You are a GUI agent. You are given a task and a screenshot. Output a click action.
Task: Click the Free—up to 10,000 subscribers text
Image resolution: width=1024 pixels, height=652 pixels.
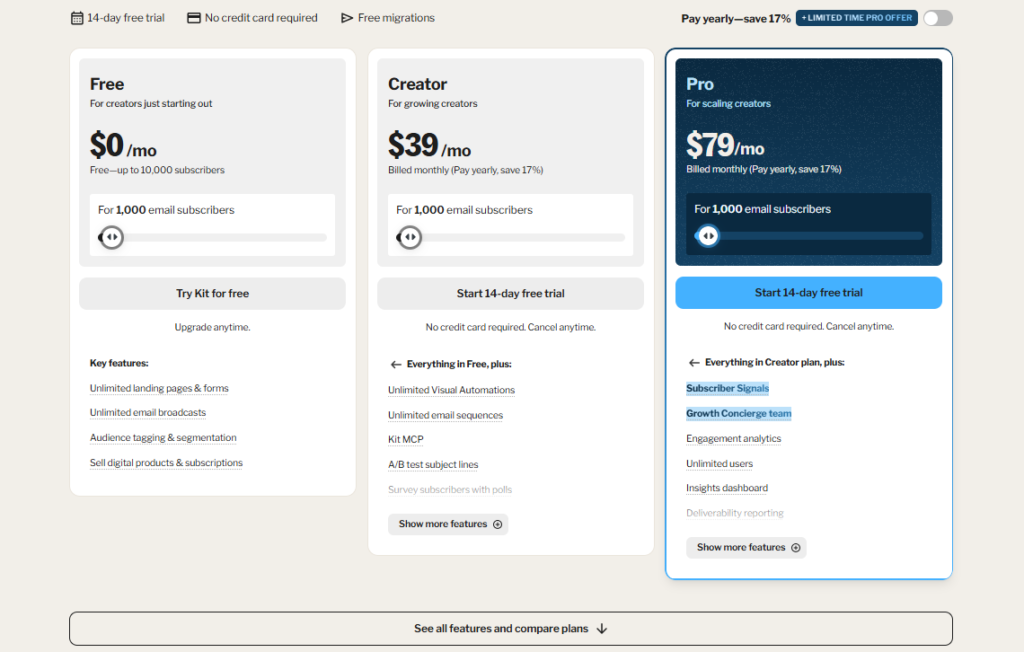157,170
